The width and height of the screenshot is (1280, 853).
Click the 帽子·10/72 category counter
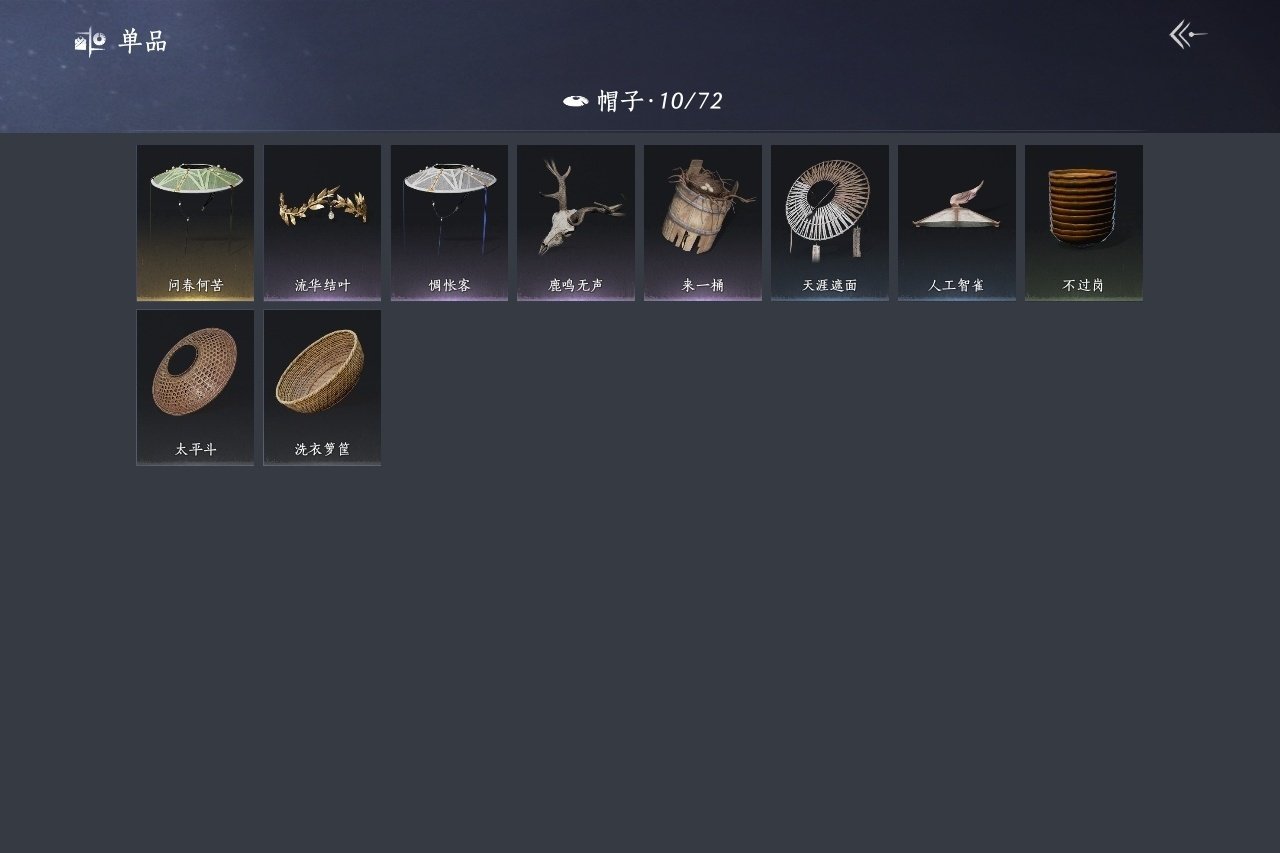660,101
